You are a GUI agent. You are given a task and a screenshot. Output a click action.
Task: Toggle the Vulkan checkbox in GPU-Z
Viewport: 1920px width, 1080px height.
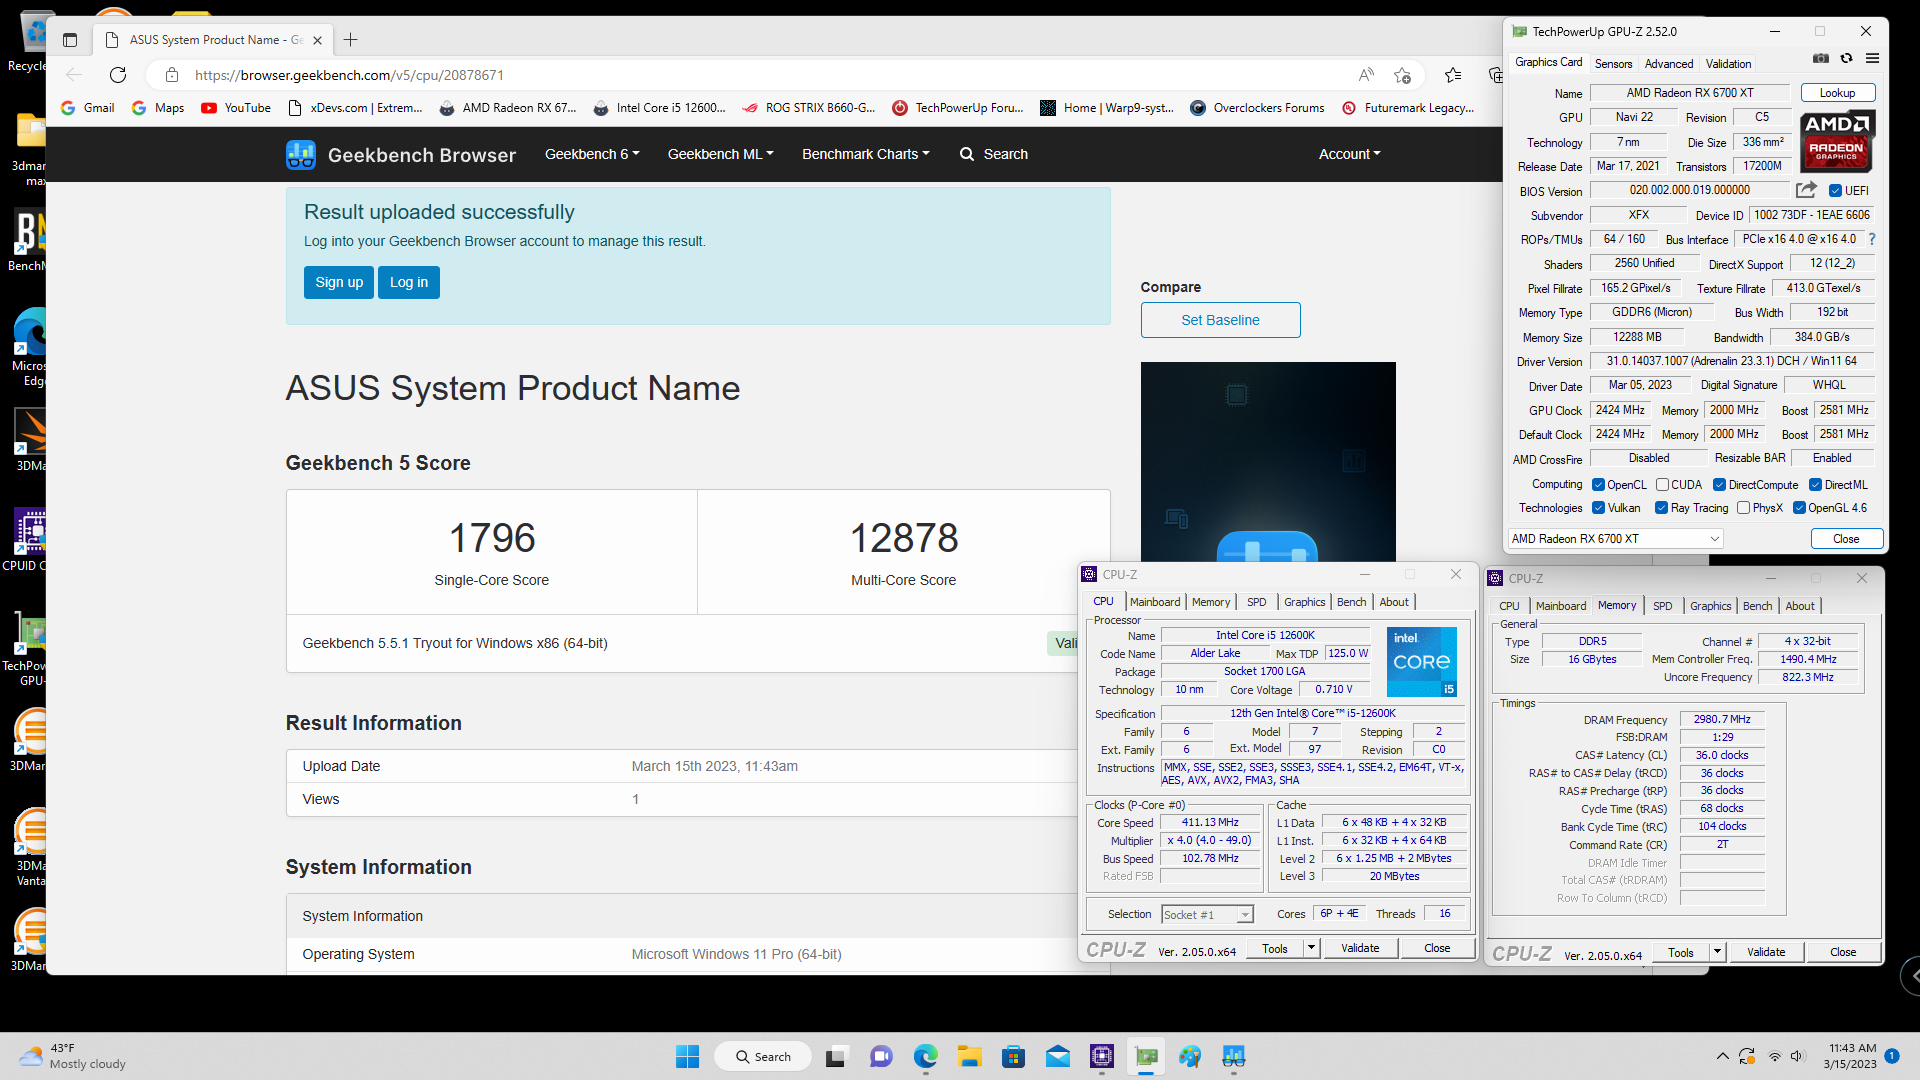pos(1598,508)
